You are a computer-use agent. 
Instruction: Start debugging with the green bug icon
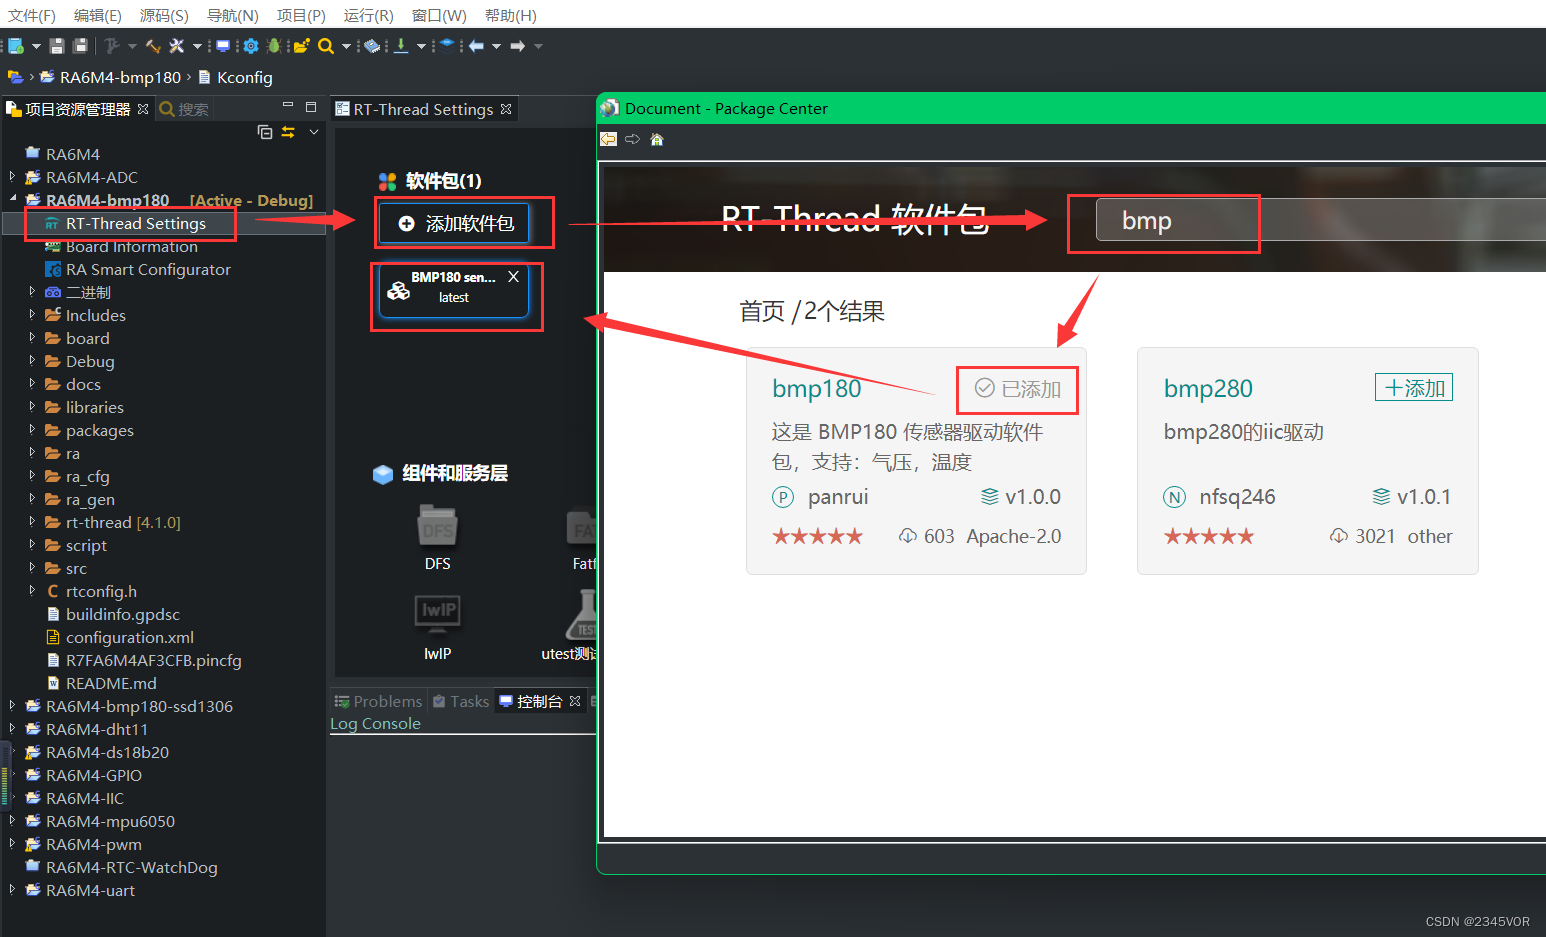pyautogui.click(x=274, y=46)
